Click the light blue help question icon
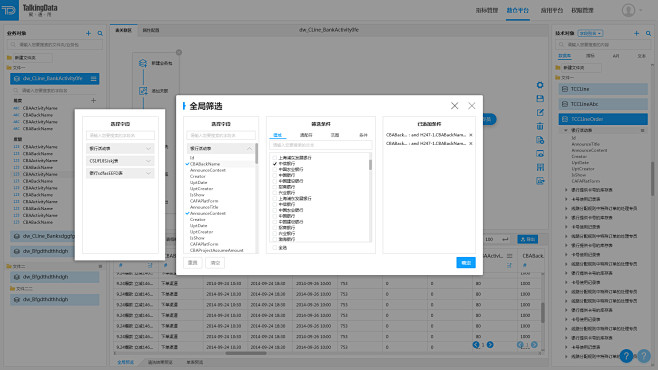The image size is (658, 370). point(644,356)
